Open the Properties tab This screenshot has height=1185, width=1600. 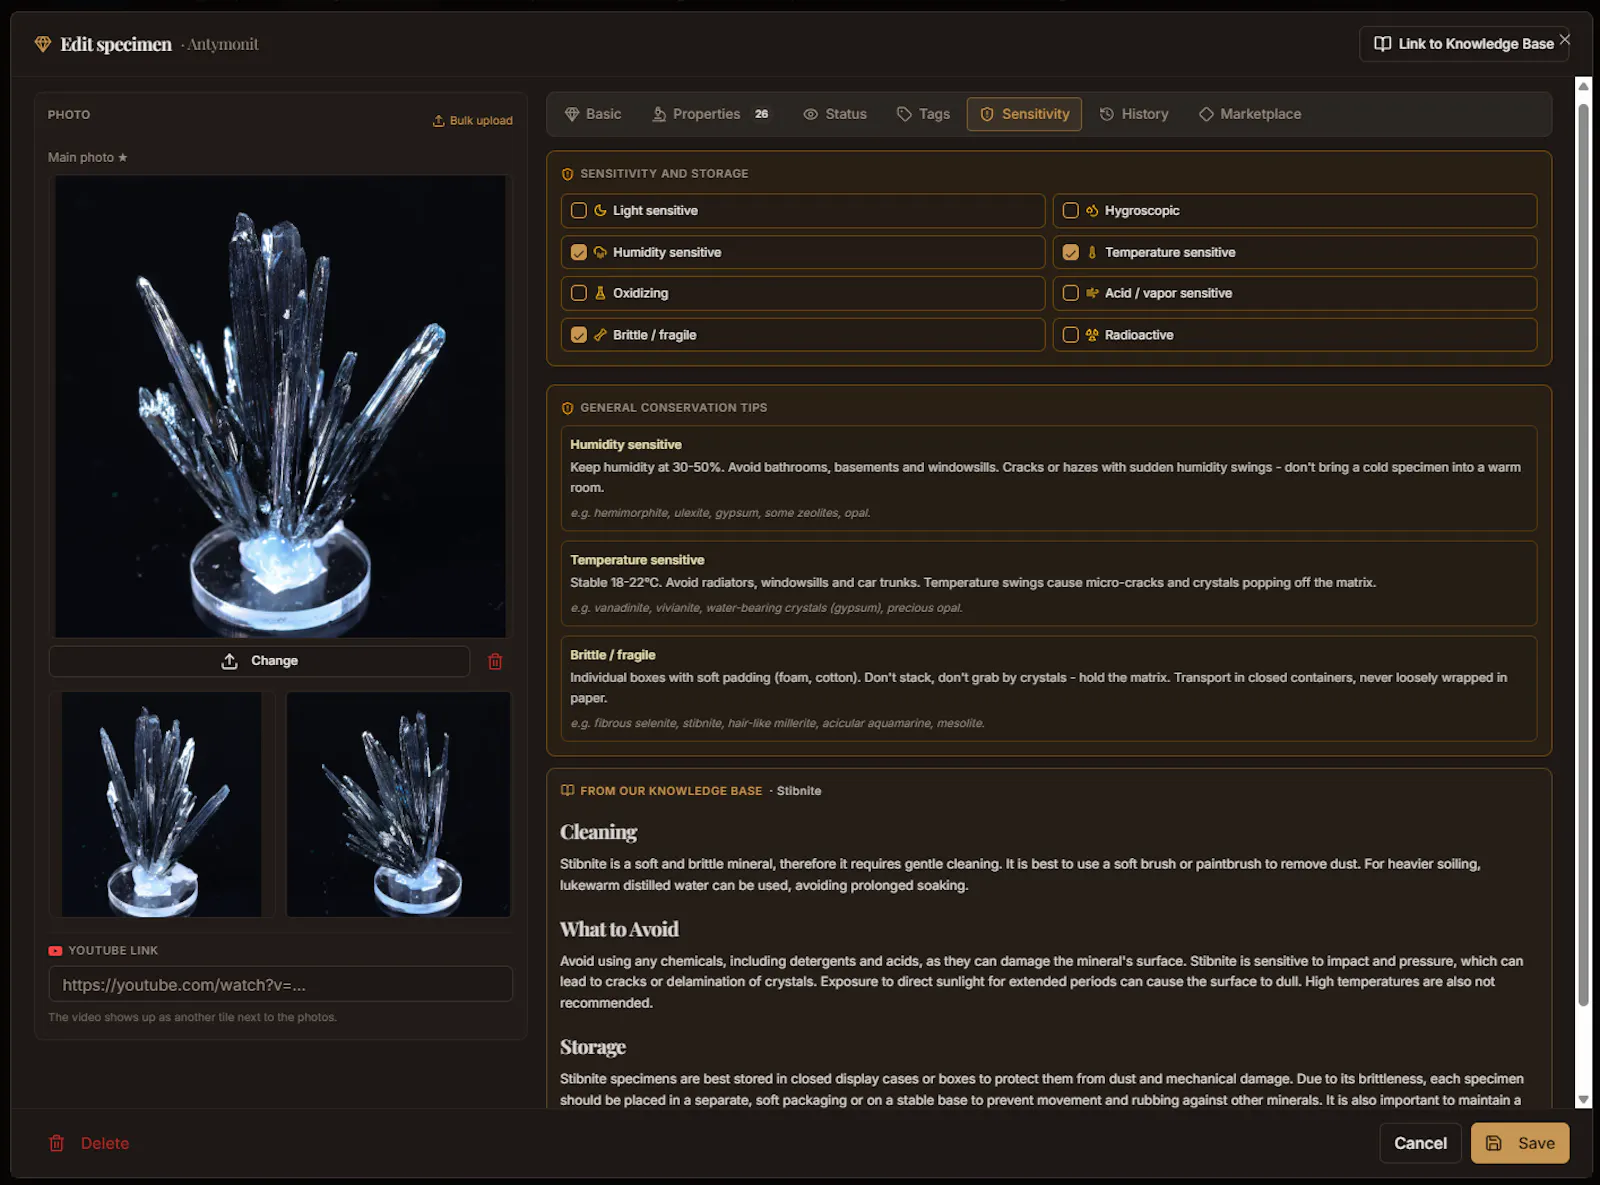[x=711, y=114]
